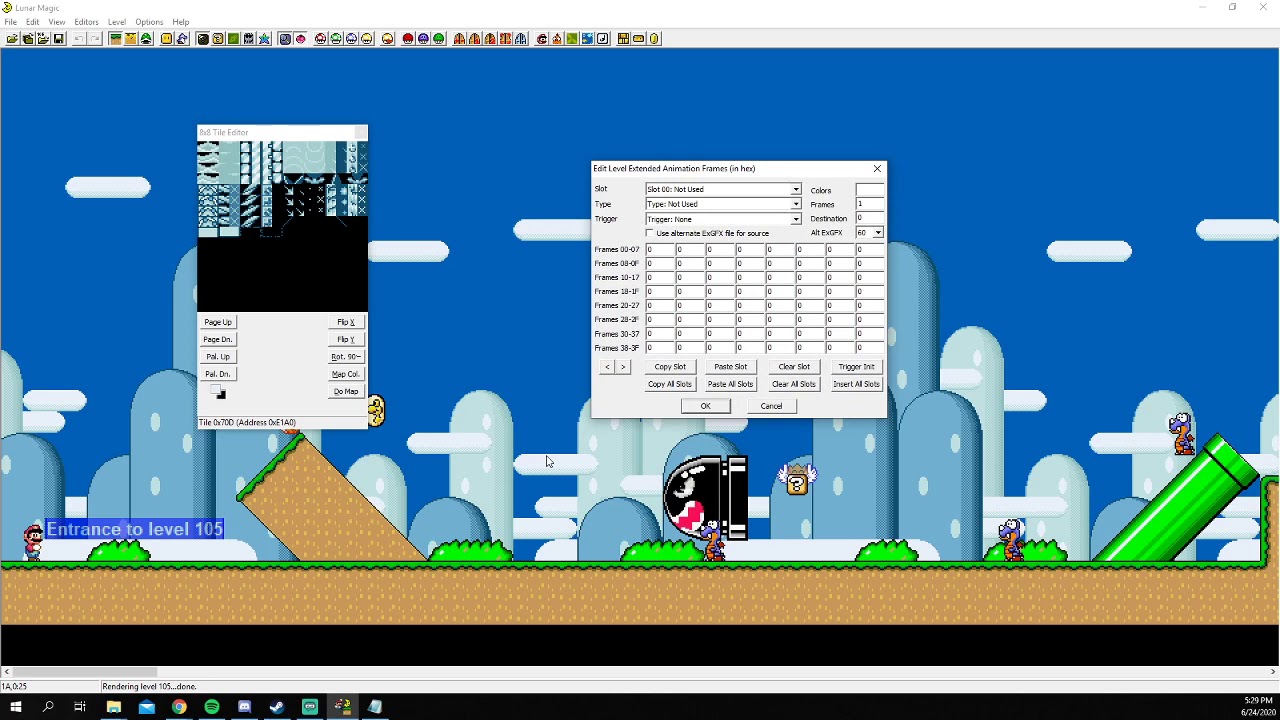Click the Frames count input field

click(x=869, y=204)
